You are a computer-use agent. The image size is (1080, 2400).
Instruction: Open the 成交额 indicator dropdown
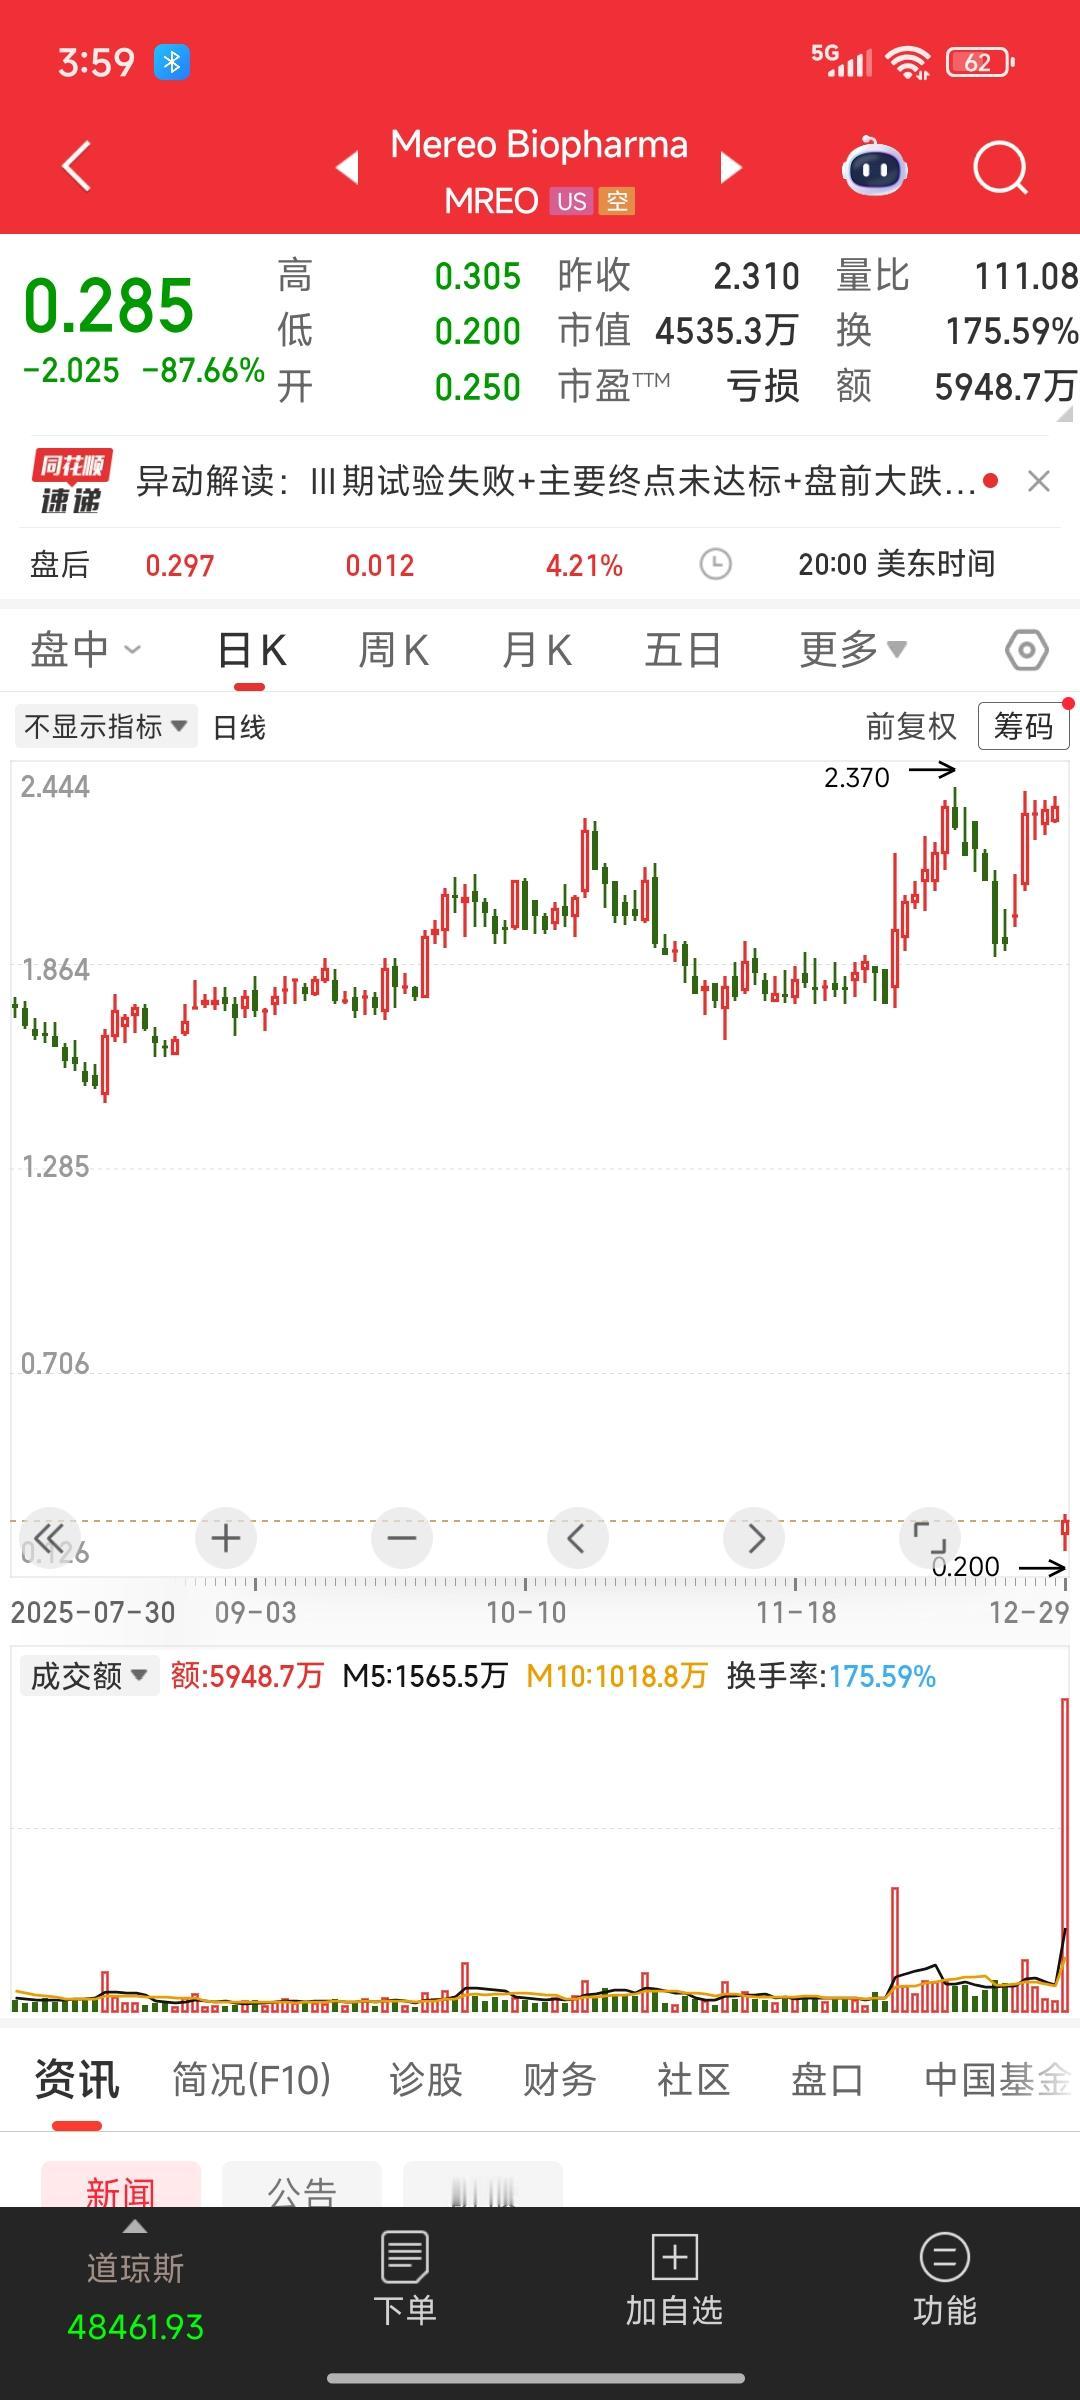click(x=89, y=1676)
